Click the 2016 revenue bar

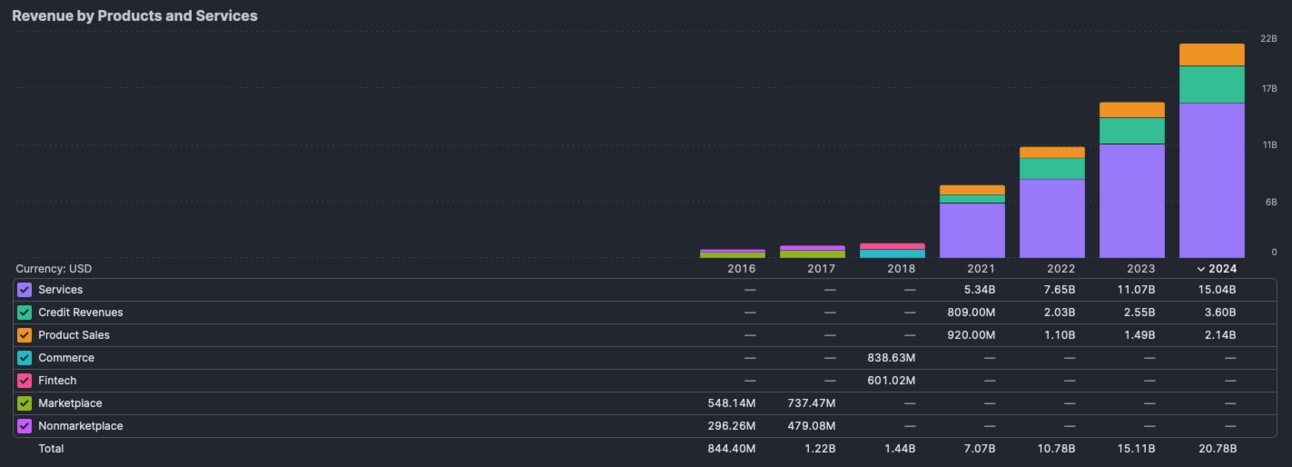click(732, 254)
